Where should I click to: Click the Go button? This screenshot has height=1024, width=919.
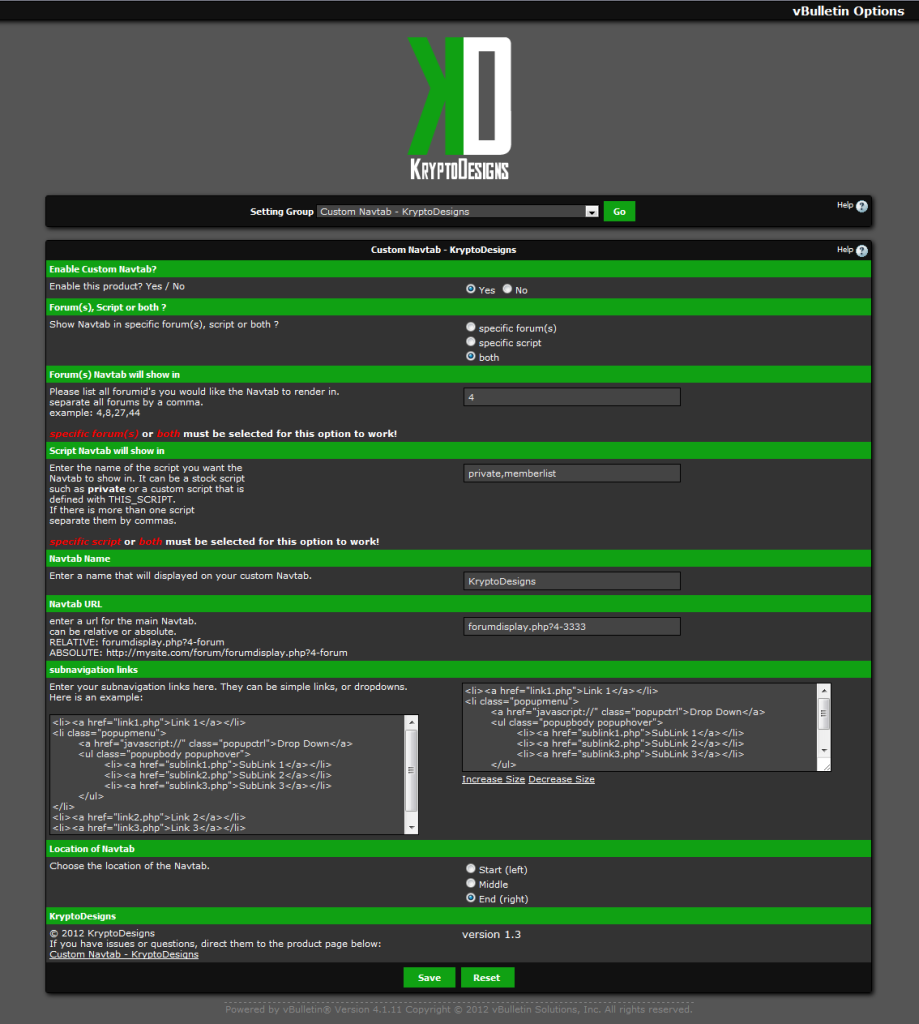click(619, 212)
